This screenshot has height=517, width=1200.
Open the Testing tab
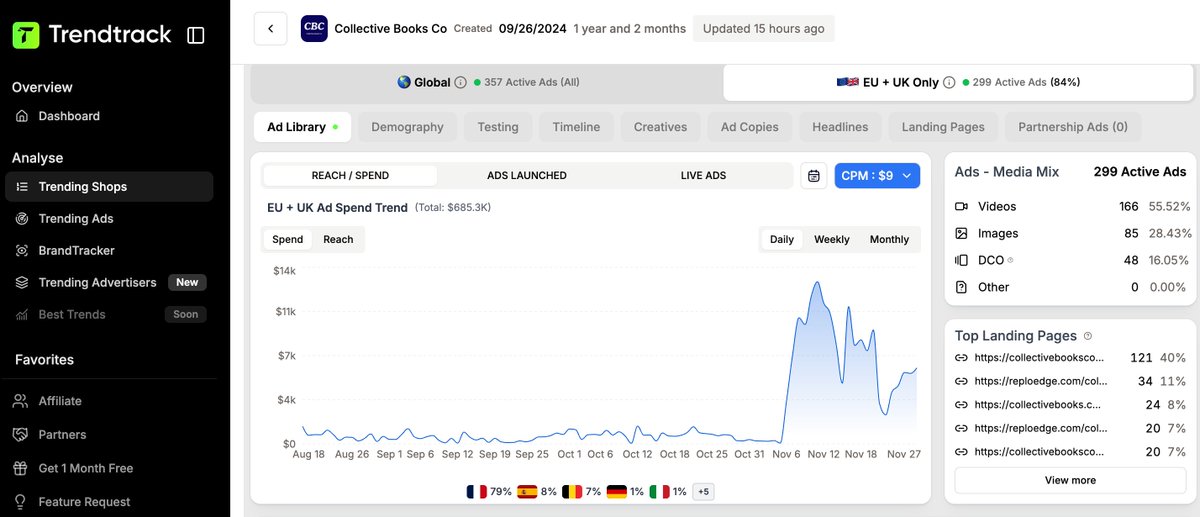[498, 127]
